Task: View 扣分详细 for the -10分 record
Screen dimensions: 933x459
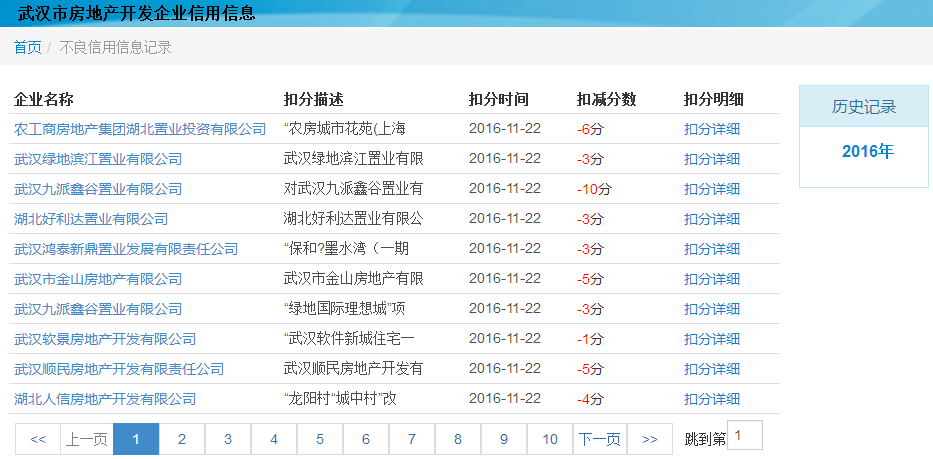Action: click(x=712, y=189)
